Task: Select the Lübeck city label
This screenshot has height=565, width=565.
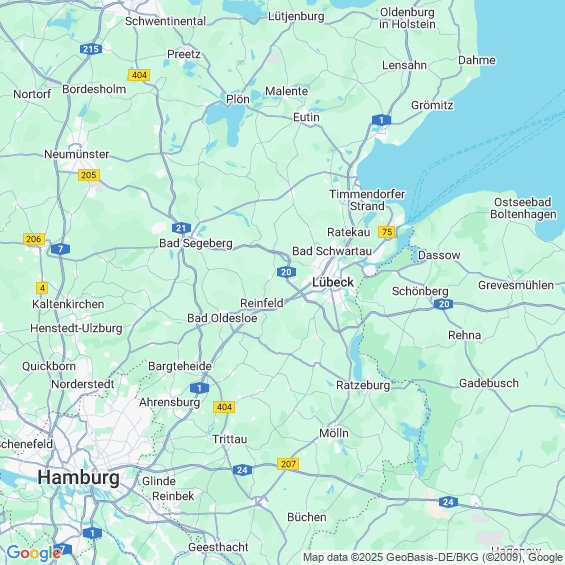Action: [333, 282]
